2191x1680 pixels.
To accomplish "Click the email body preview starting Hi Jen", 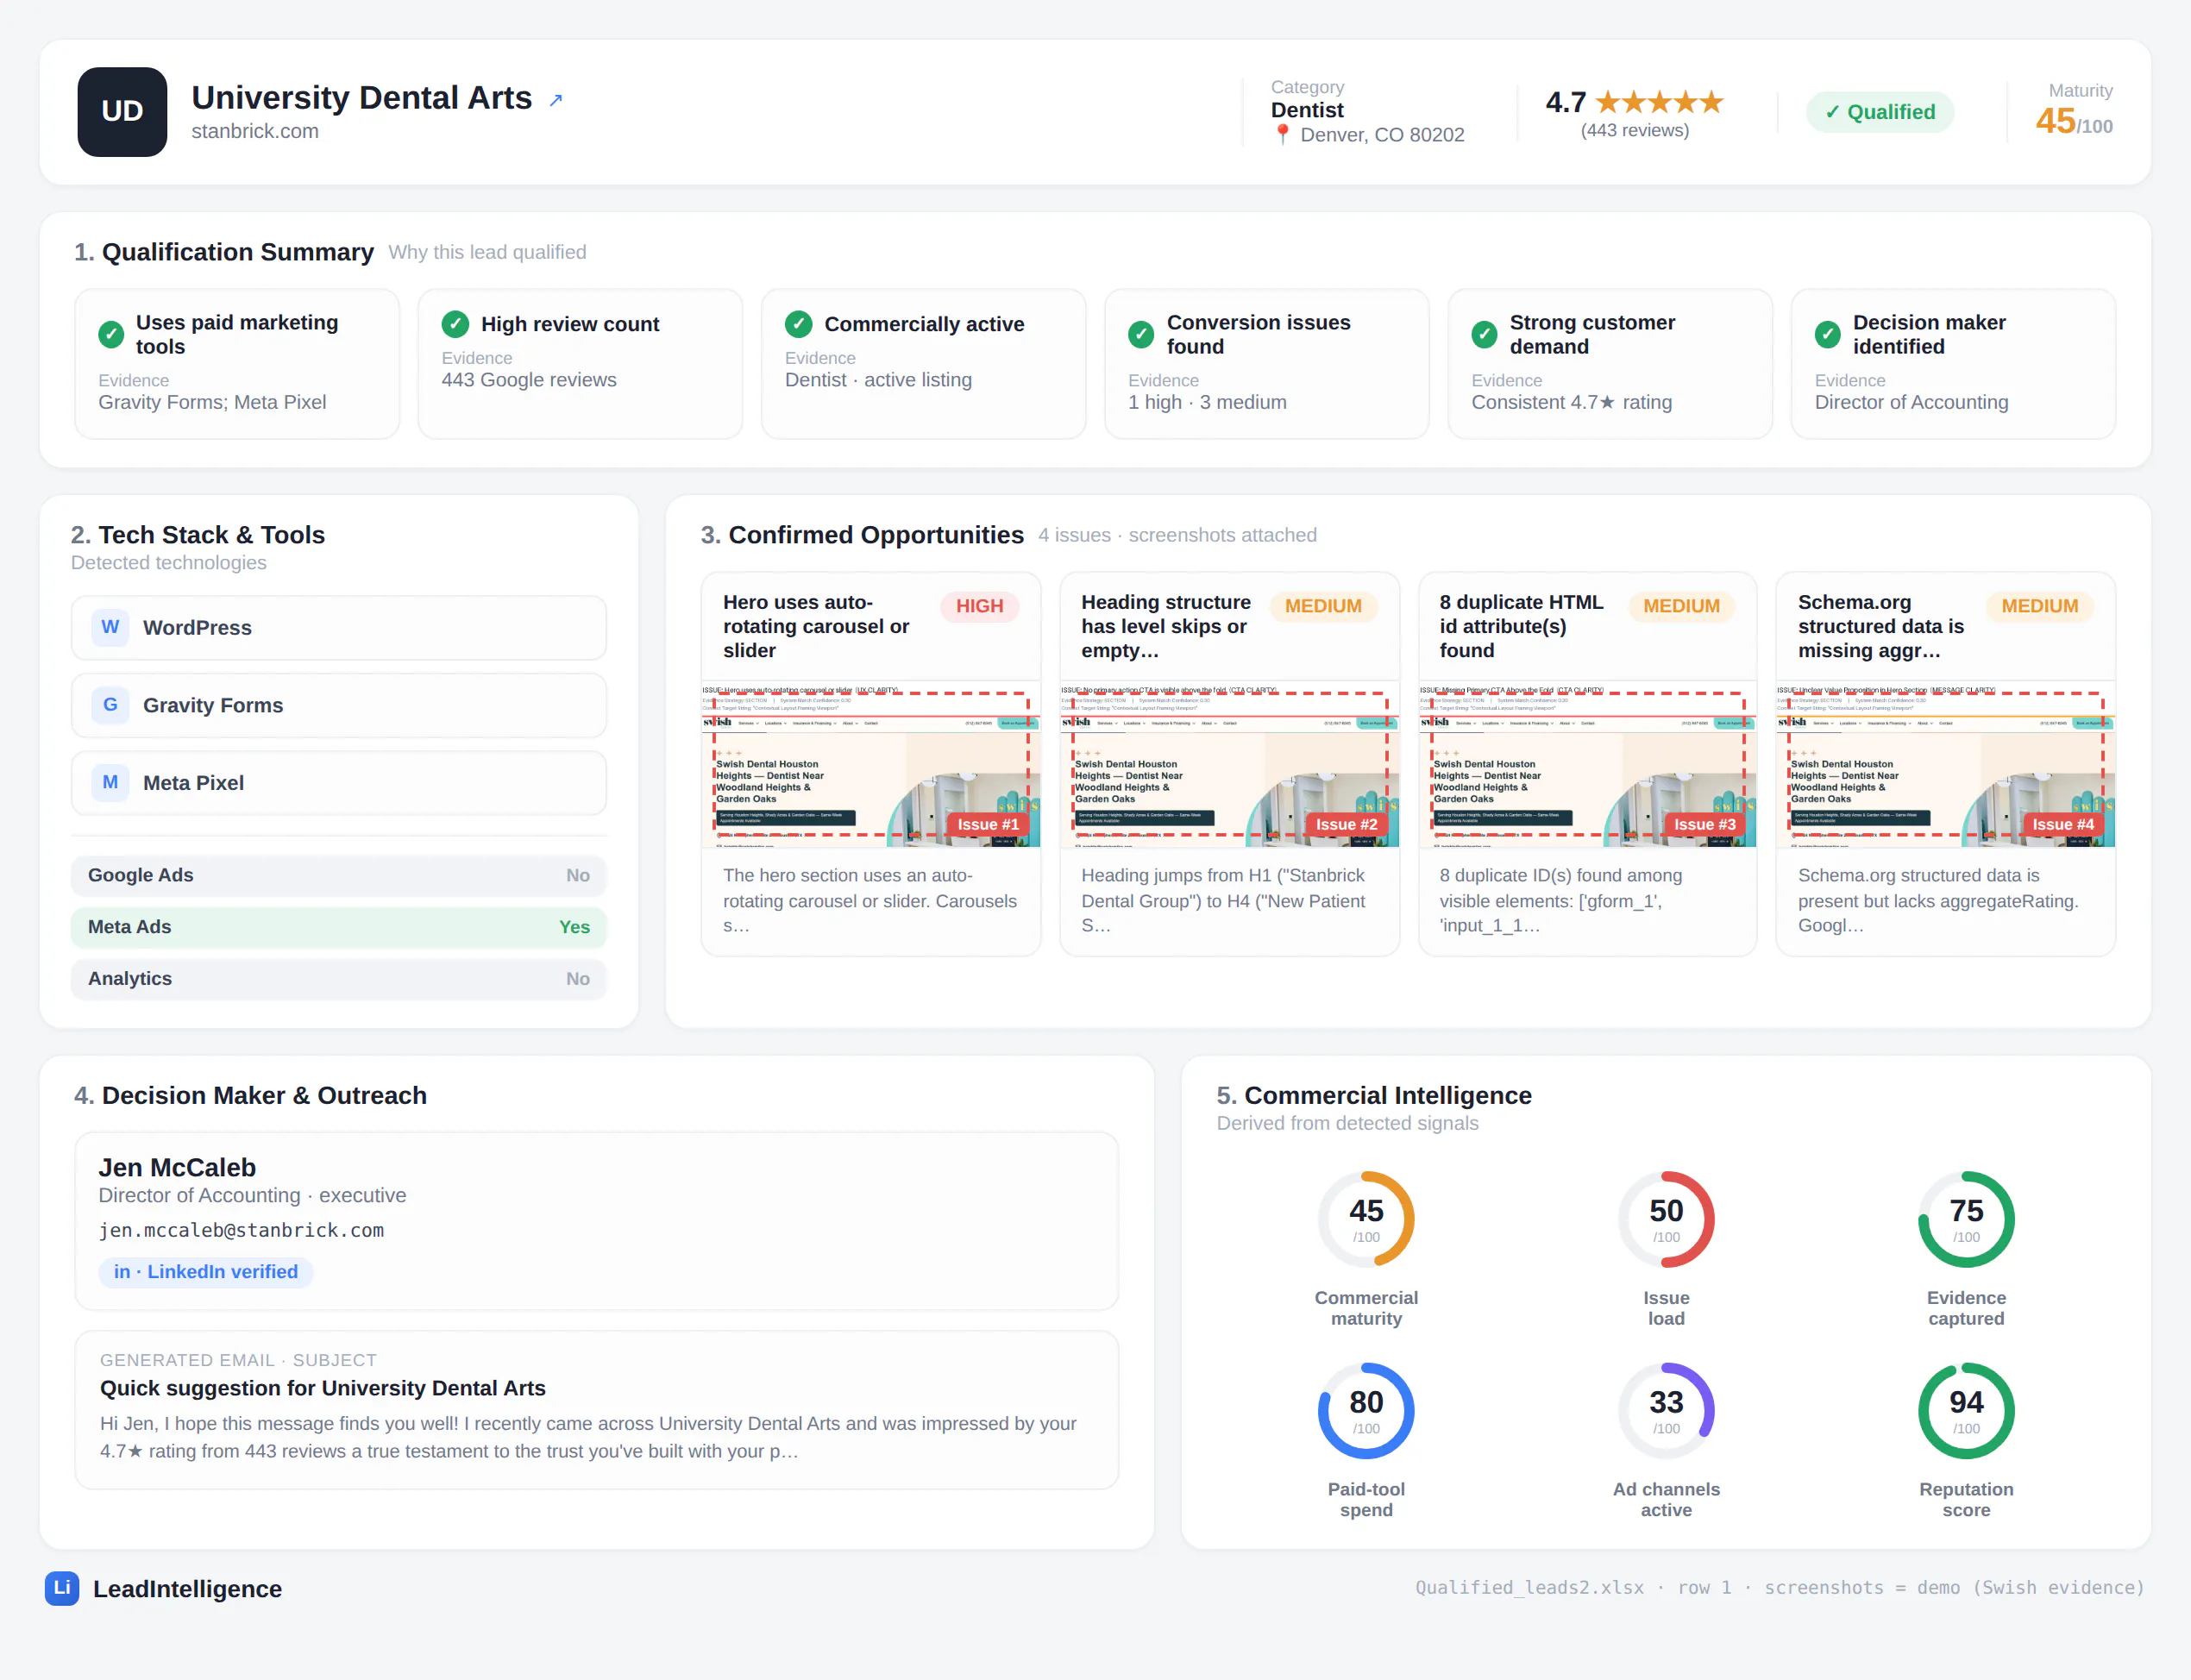I will [588, 1437].
